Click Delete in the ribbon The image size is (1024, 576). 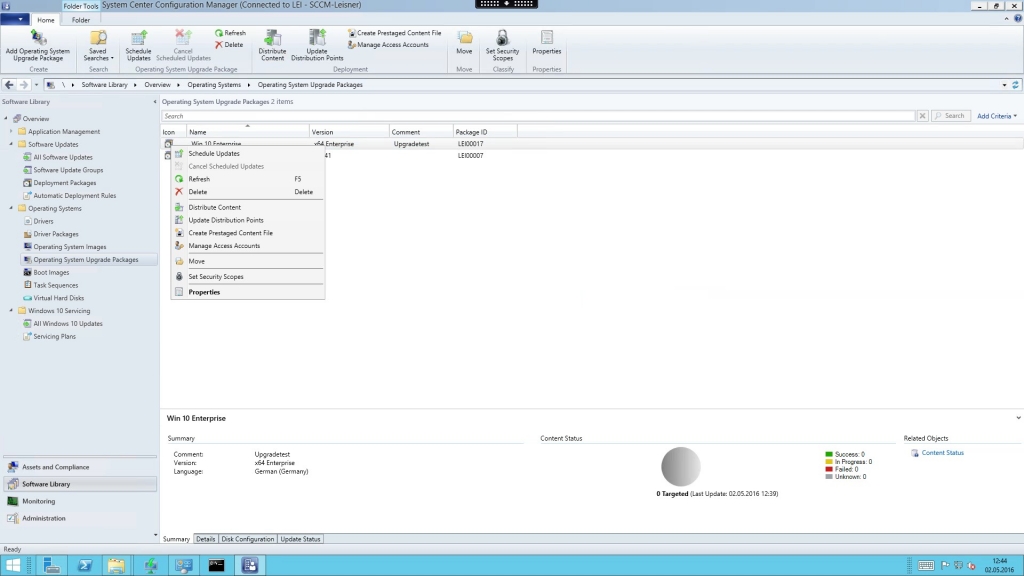click(x=229, y=44)
